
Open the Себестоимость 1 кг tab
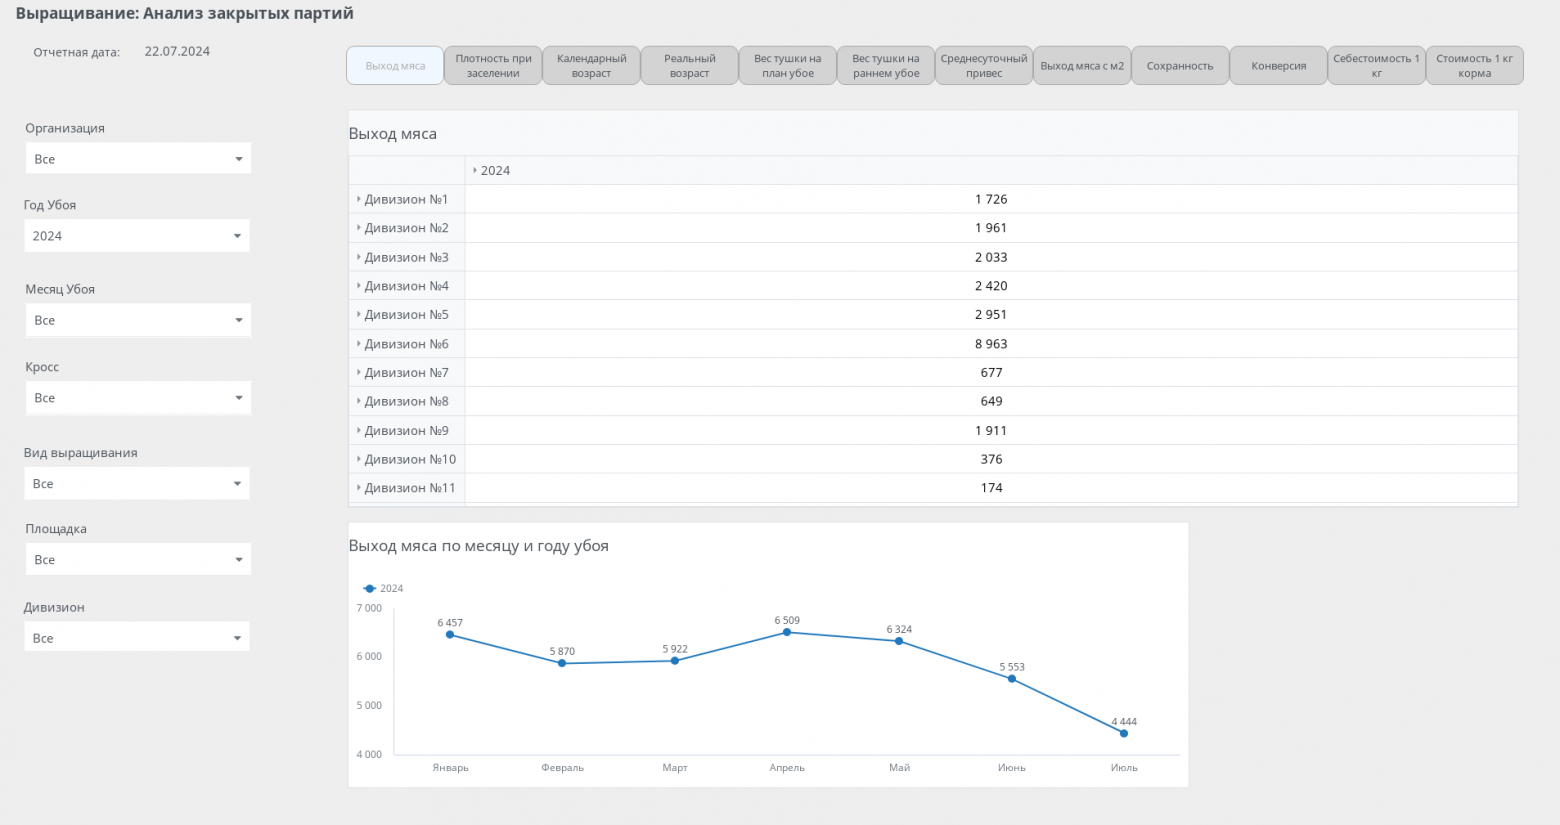click(1376, 66)
